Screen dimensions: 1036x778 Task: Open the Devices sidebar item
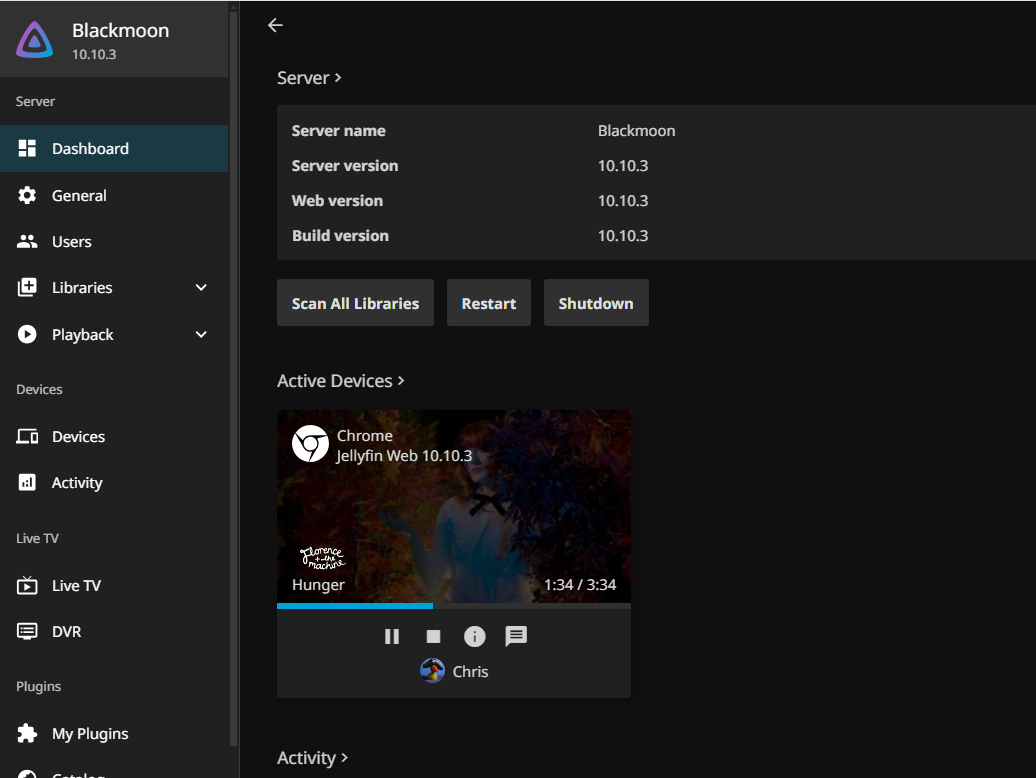[78, 437]
